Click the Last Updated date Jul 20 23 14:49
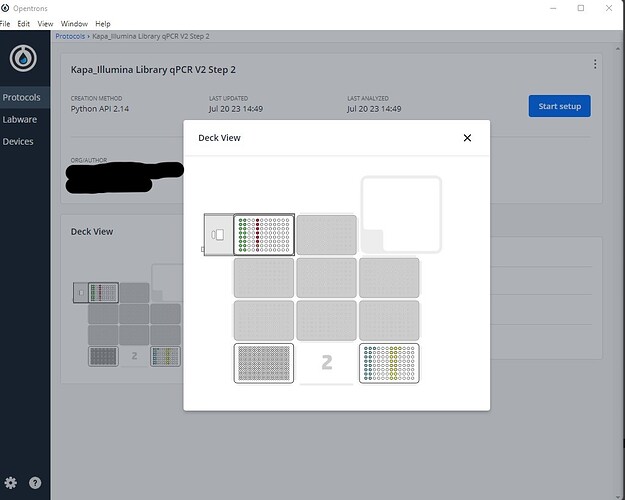 coord(236,109)
